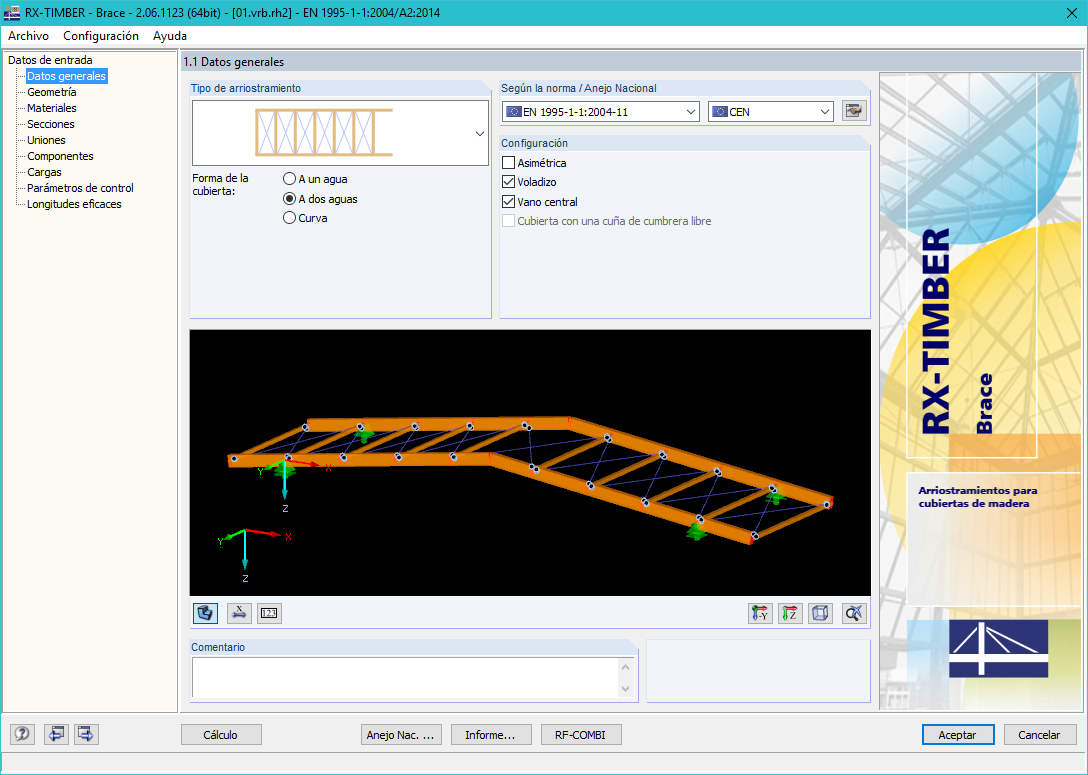Click the Comentario scrollbar down arrow
The height and width of the screenshot is (775, 1088).
626,688
